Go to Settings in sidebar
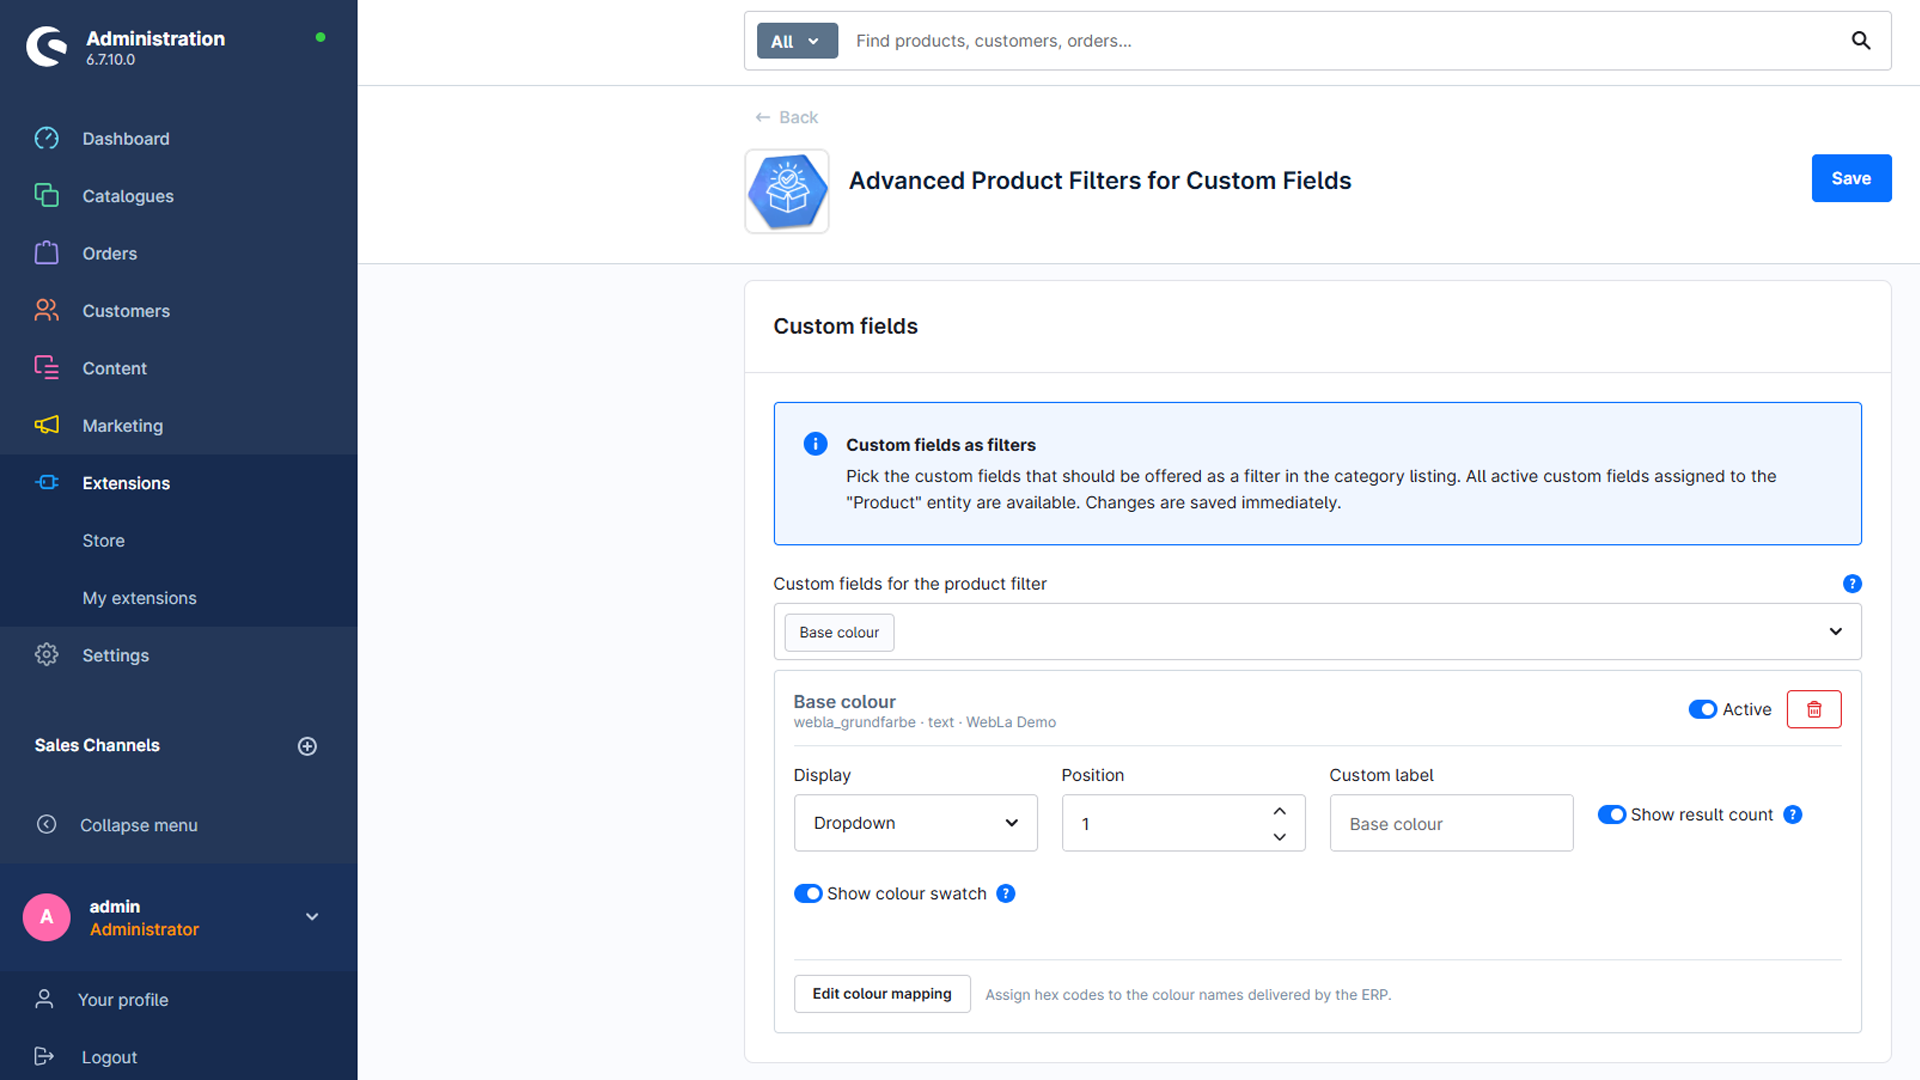The height and width of the screenshot is (1080, 1920). click(x=115, y=656)
